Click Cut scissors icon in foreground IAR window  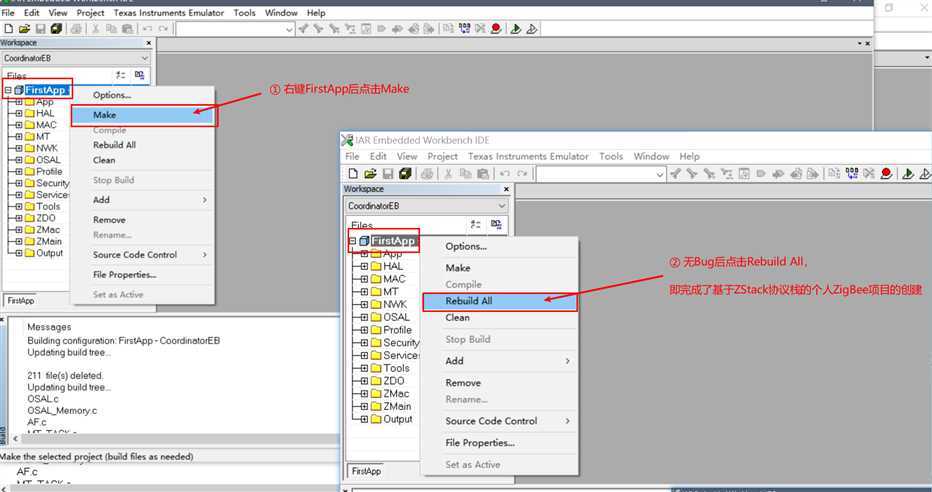pos(448,174)
